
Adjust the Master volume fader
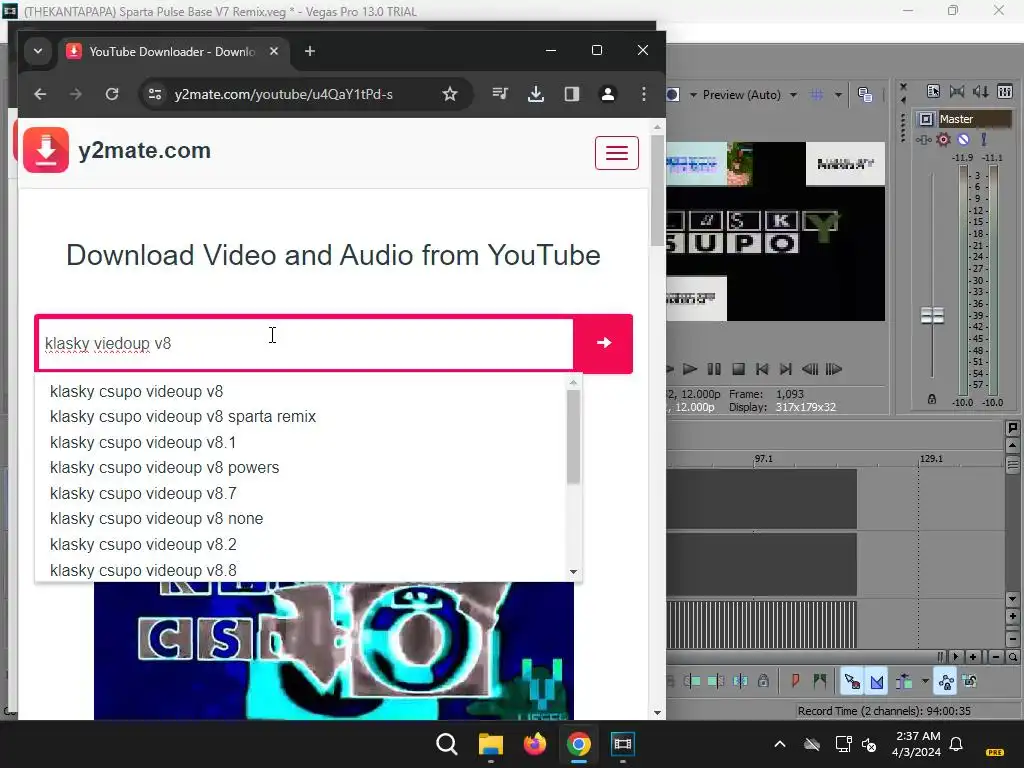tap(932, 315)
